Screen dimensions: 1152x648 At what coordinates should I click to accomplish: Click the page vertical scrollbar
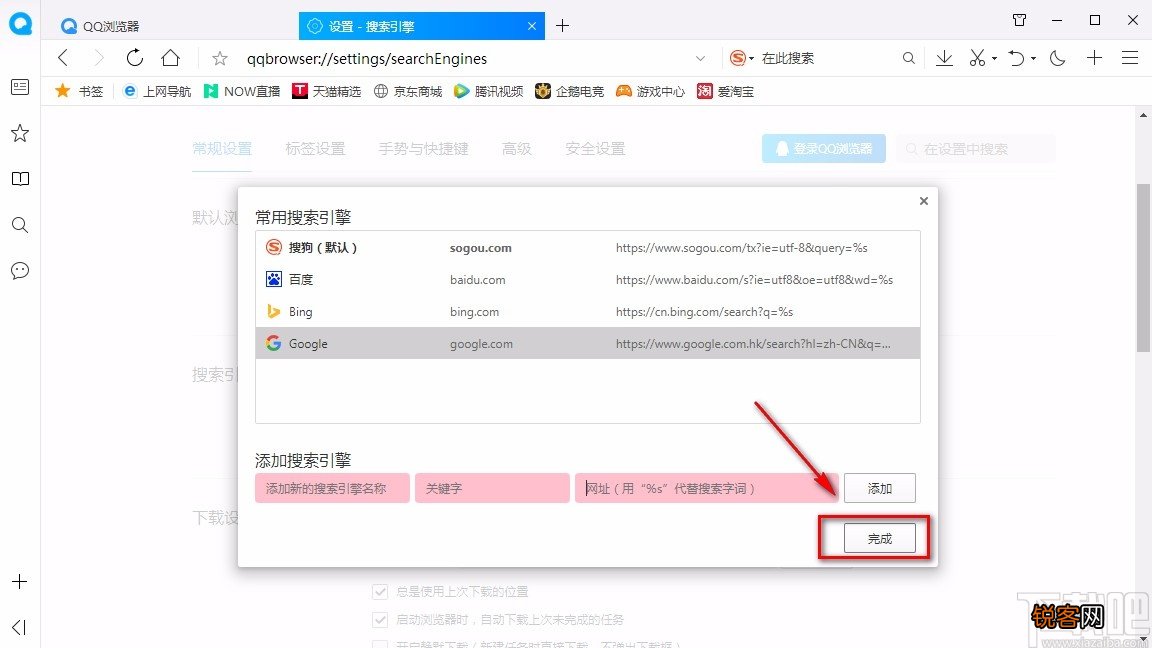[1143, 267]
